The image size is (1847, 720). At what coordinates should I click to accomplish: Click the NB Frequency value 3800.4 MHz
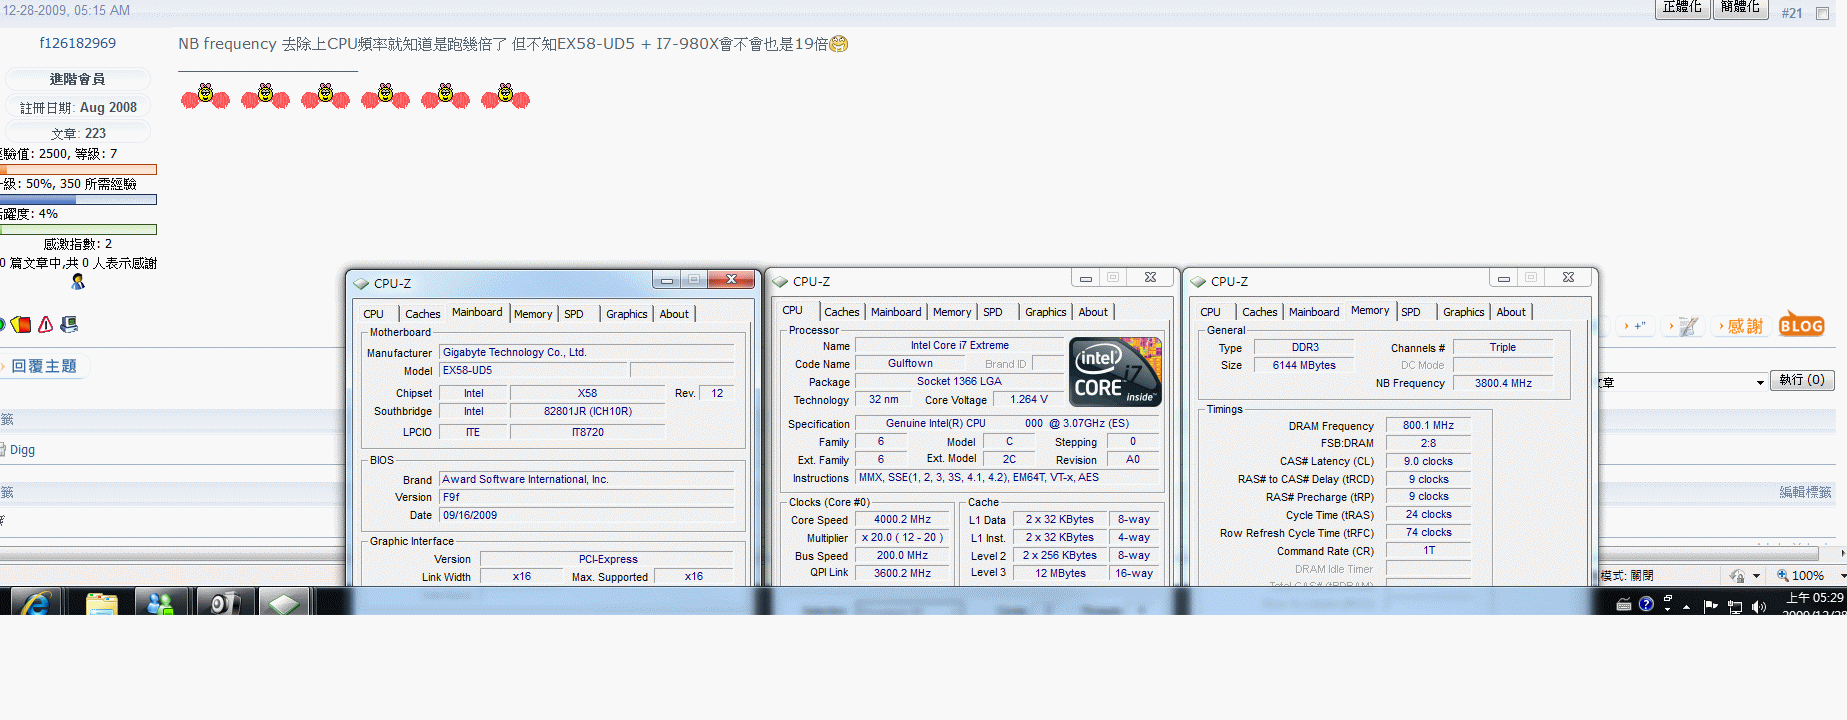(1503, 383)
